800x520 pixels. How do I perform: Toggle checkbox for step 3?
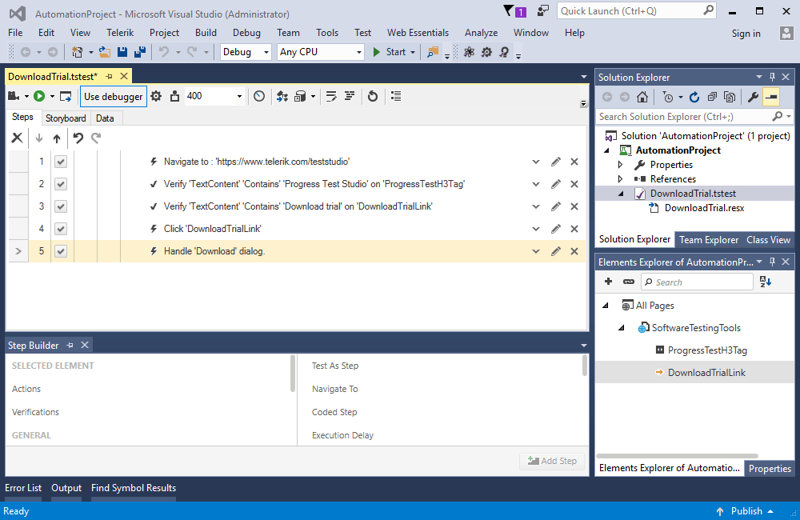[61, 206]
